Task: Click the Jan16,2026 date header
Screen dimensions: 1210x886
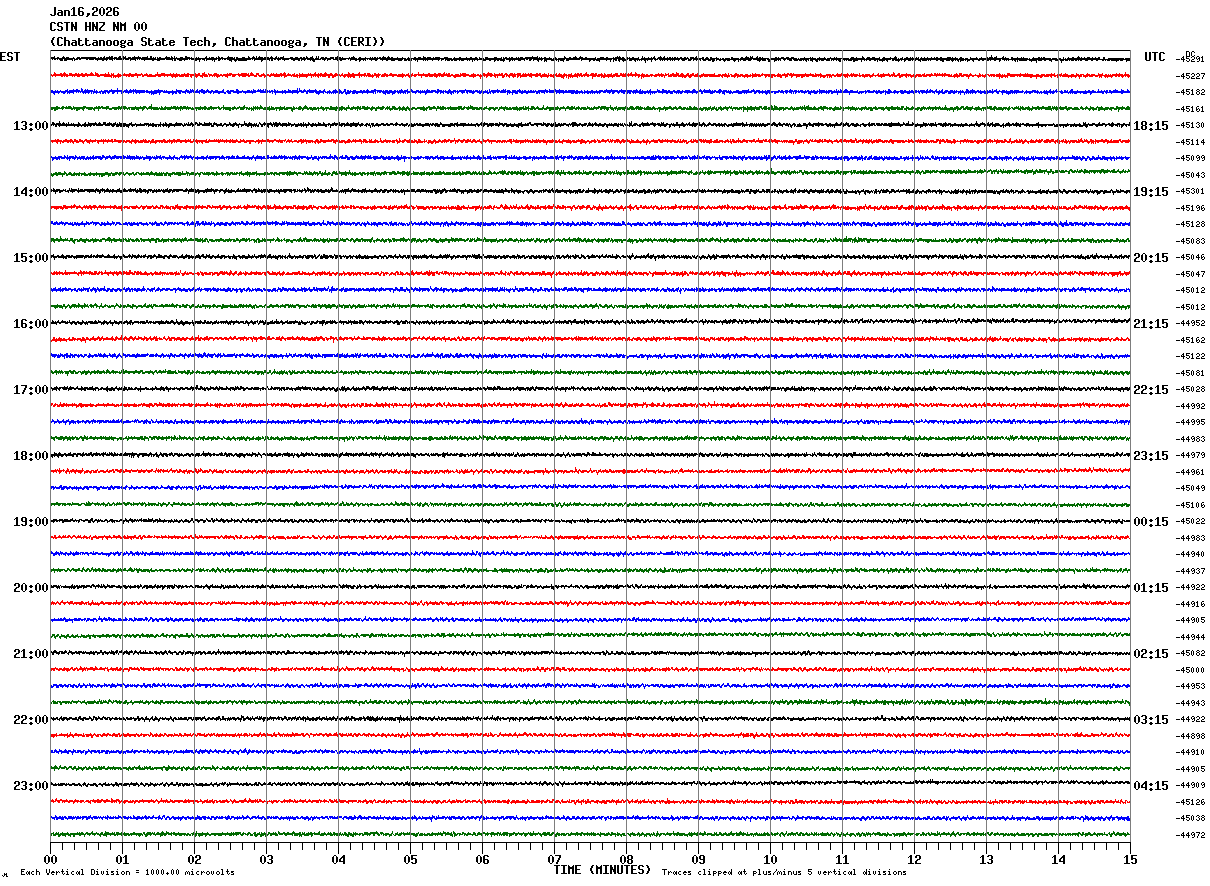Action: 85,12
